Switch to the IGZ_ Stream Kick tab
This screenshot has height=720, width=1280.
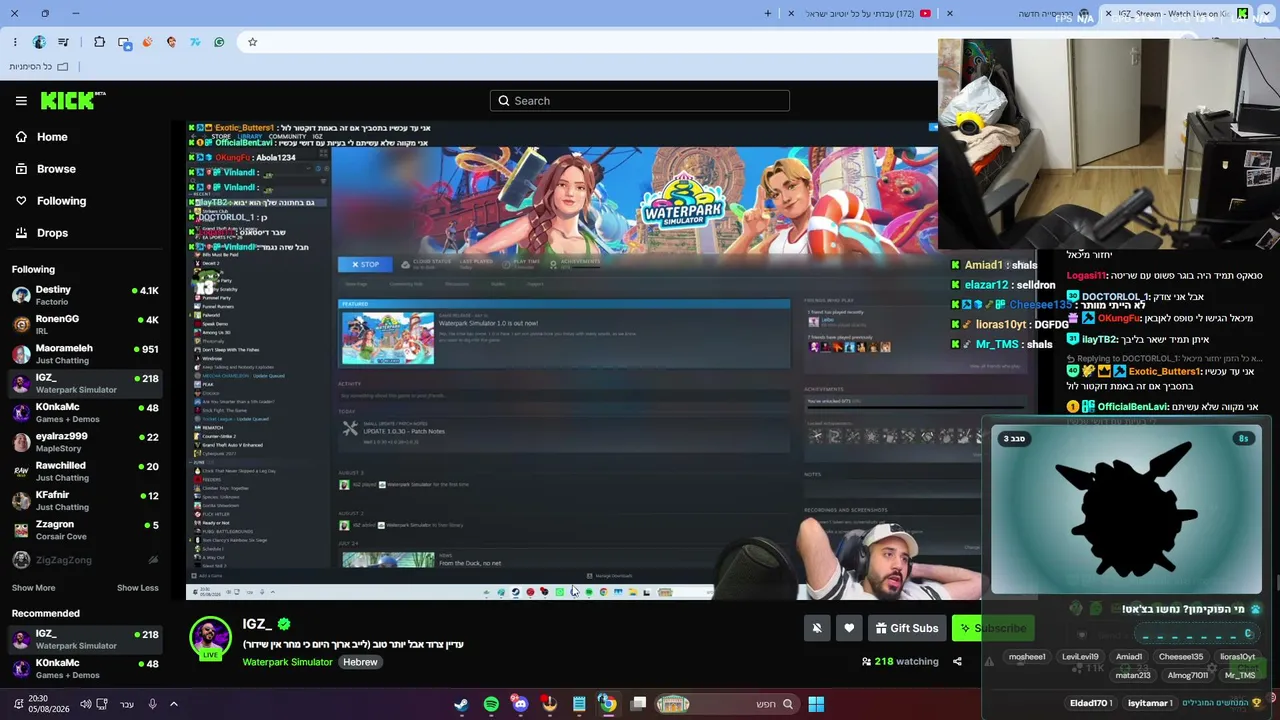tap(1178, 14)
